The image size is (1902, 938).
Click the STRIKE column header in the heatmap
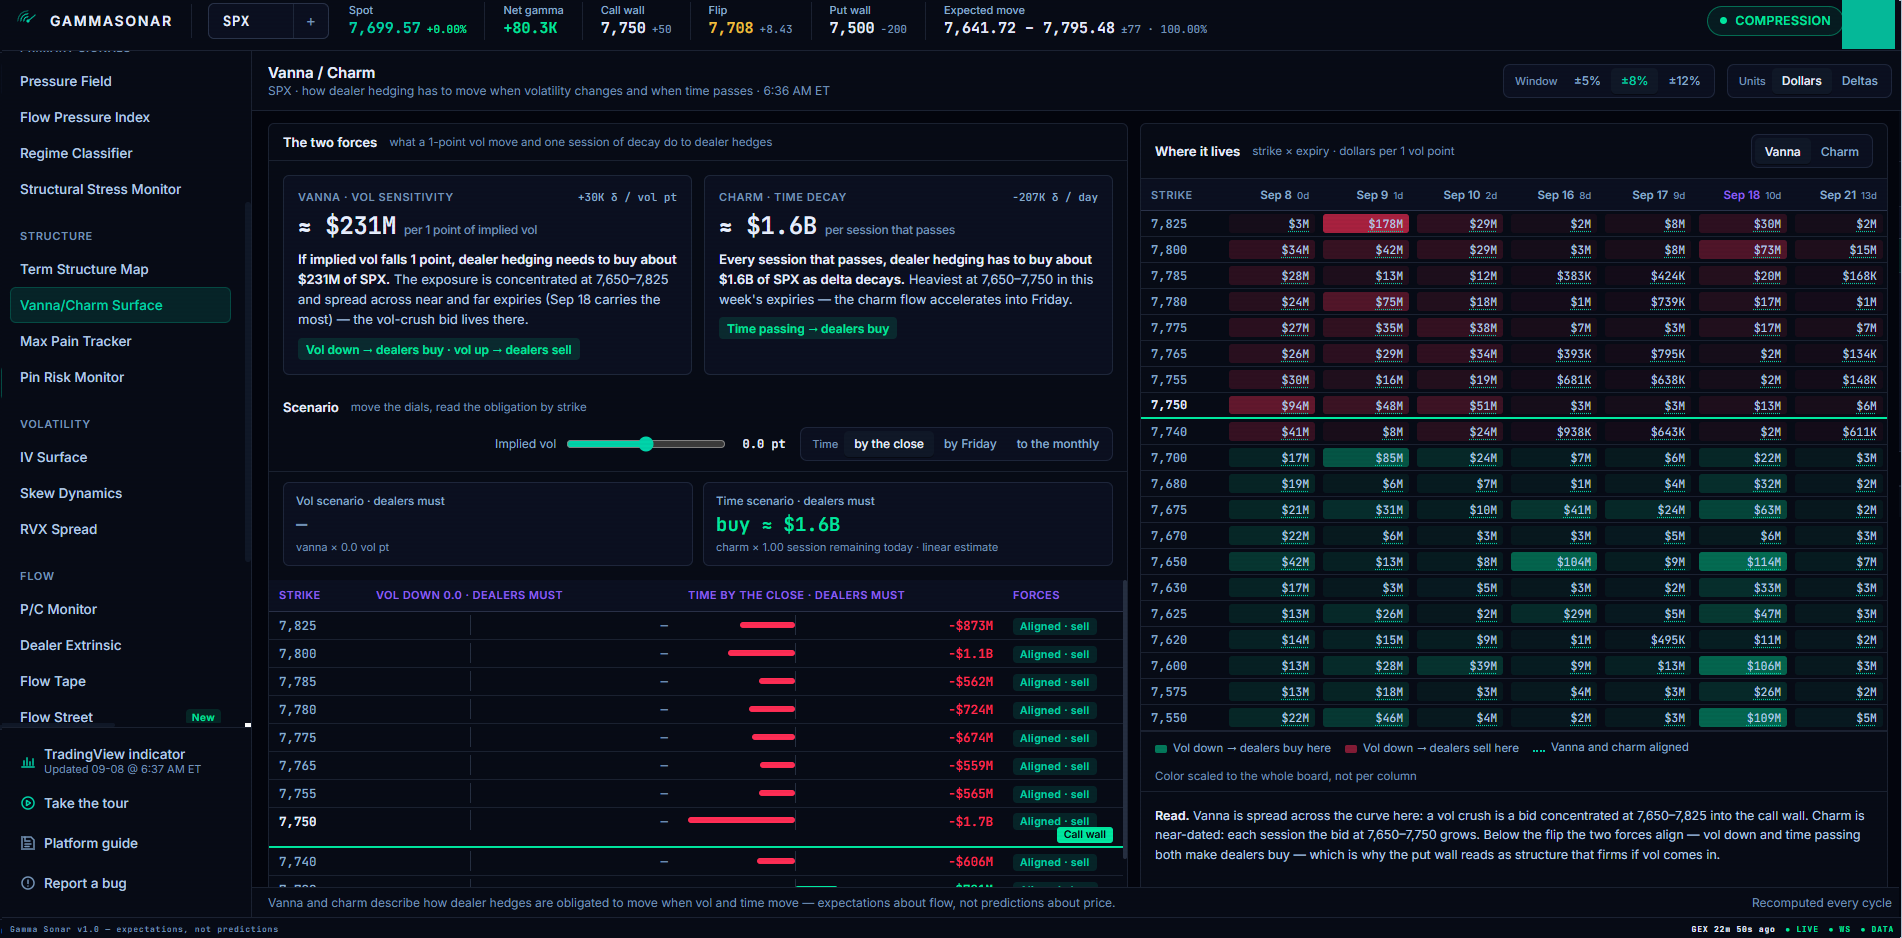(x=1171, y=195)
